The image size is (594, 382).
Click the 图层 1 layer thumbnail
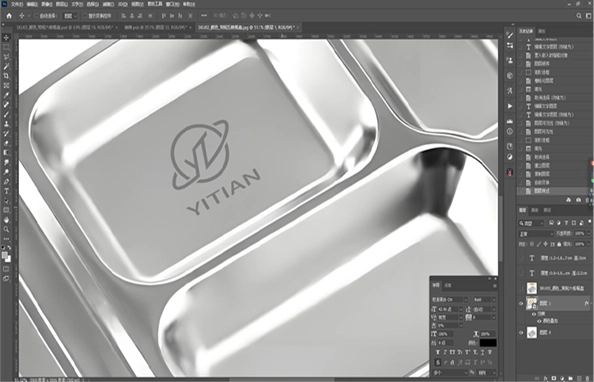point(532,304)
